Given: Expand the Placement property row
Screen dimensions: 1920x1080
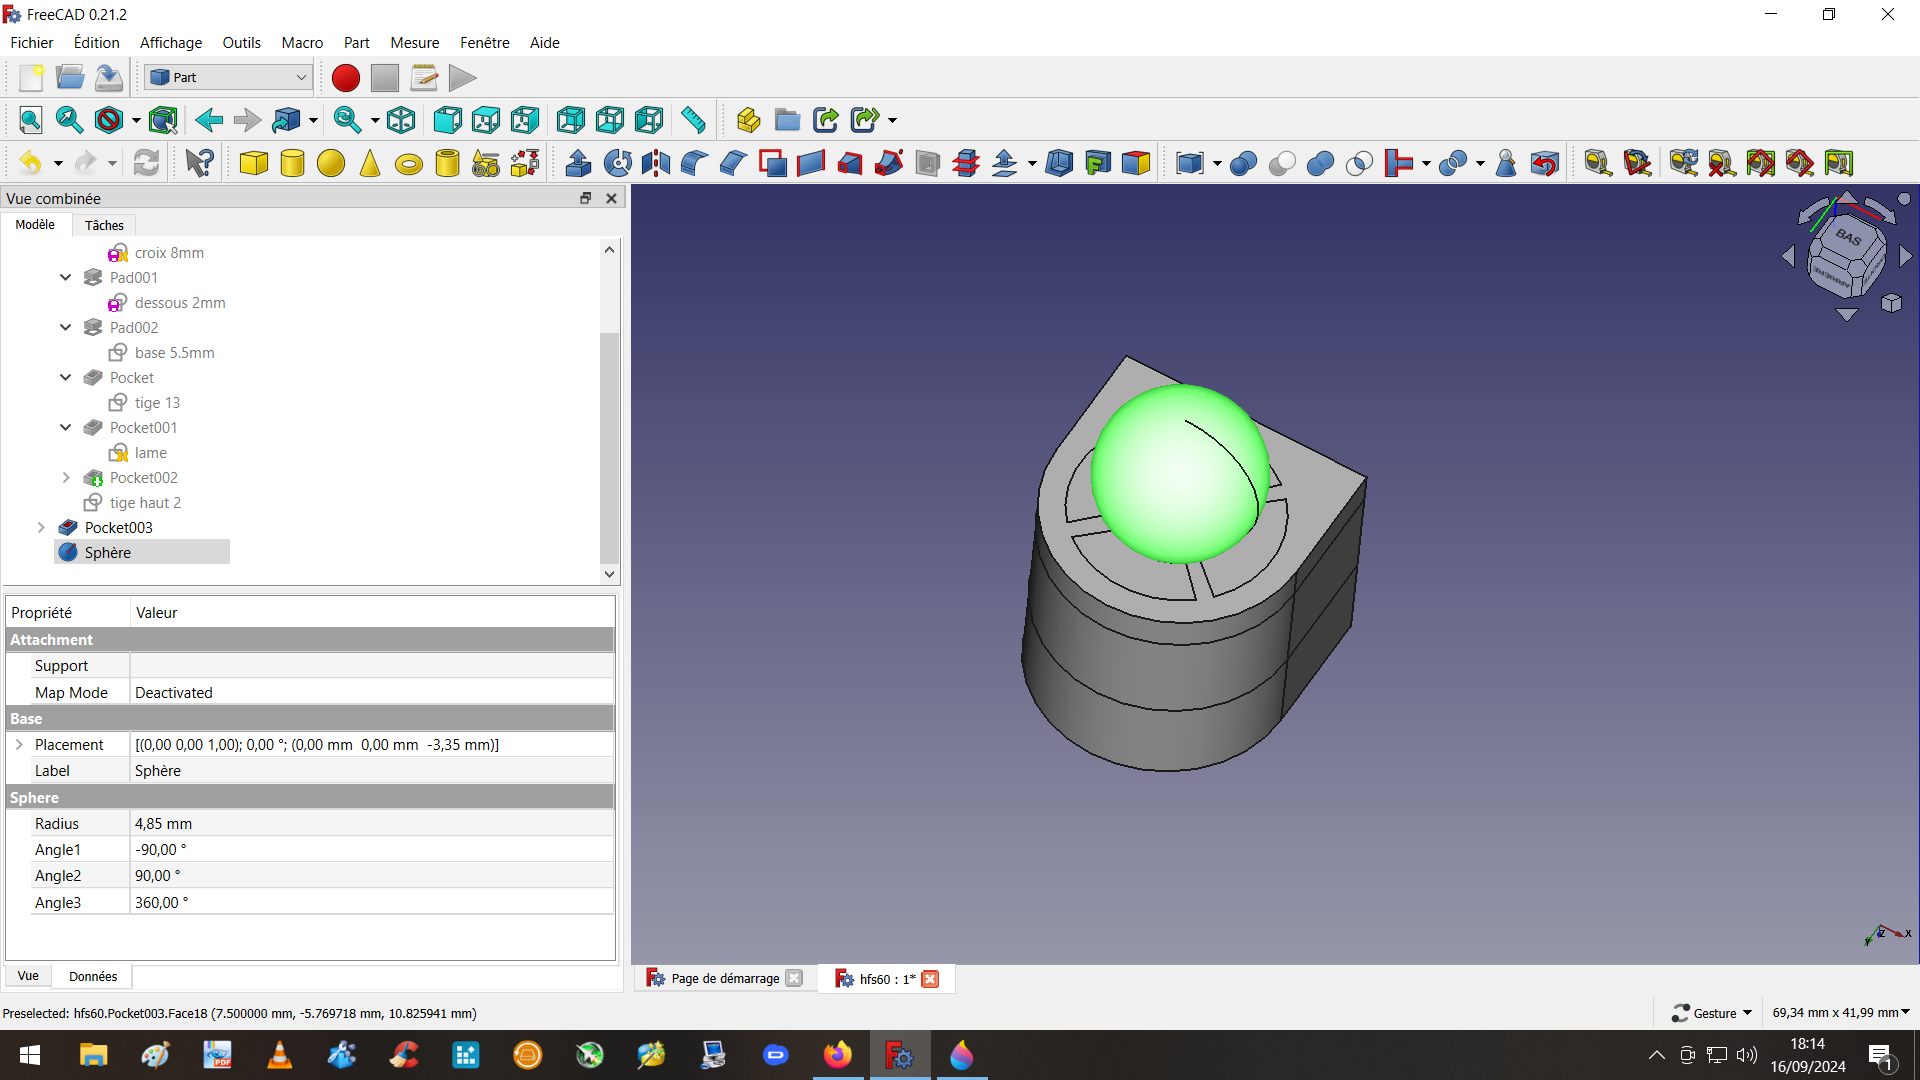Looking at the screenshot, I should pos(19,745).
